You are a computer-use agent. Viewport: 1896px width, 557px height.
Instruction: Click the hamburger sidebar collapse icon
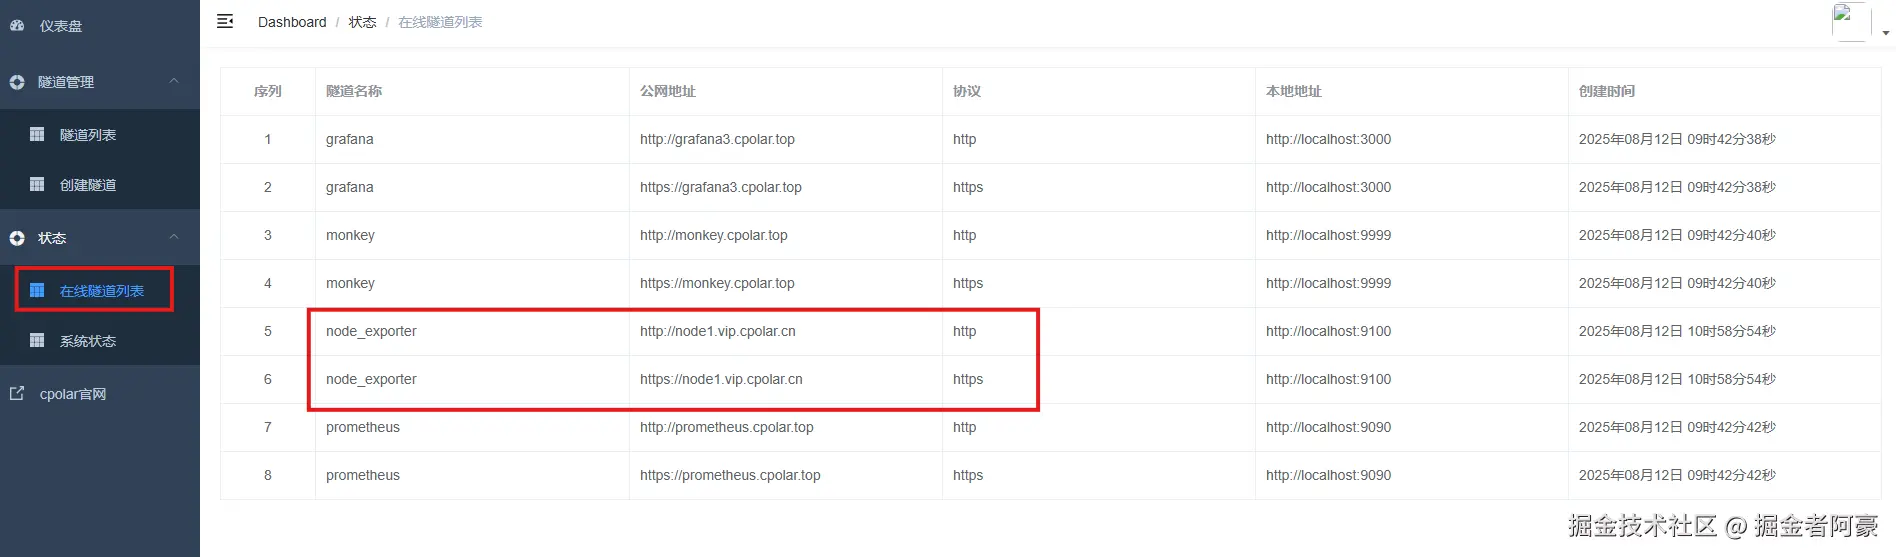tap(225, 21)
